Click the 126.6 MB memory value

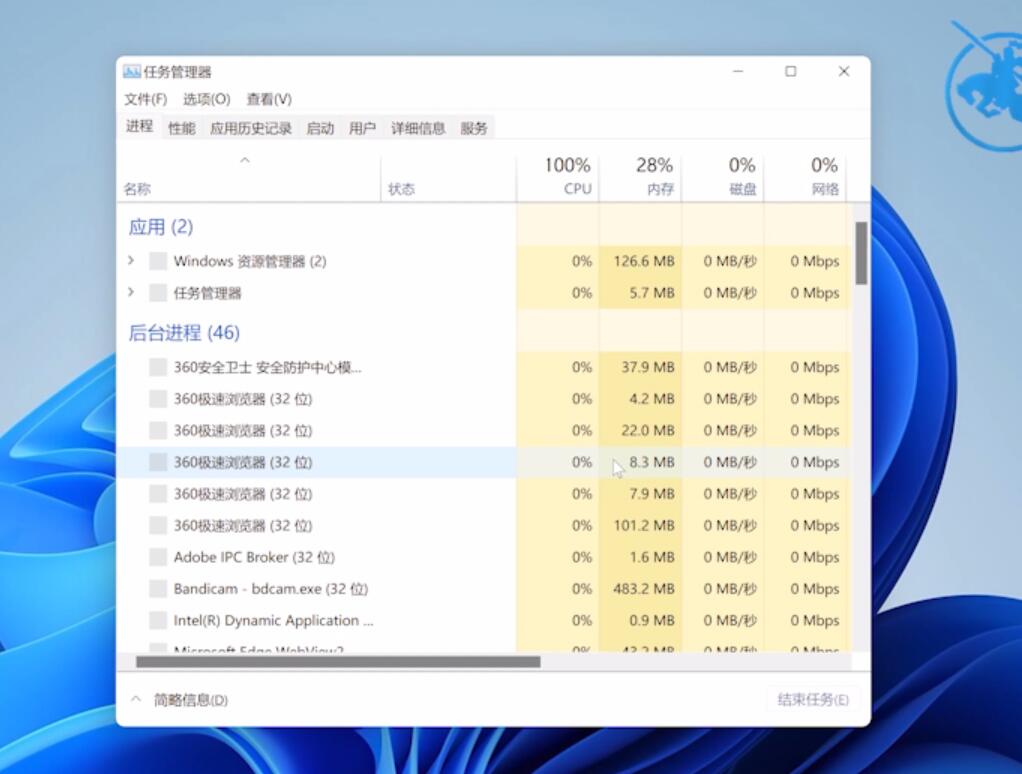click(x=644, y=261)
